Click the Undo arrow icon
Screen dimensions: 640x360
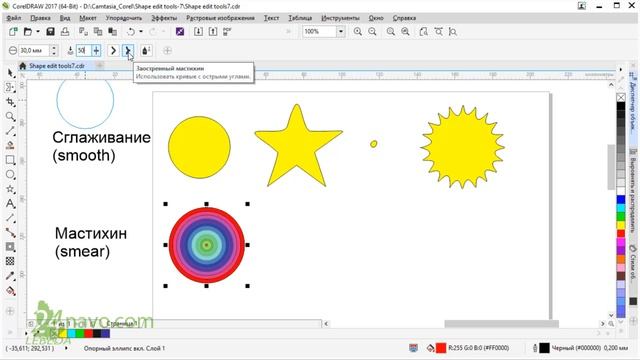[x=131, y=31]
